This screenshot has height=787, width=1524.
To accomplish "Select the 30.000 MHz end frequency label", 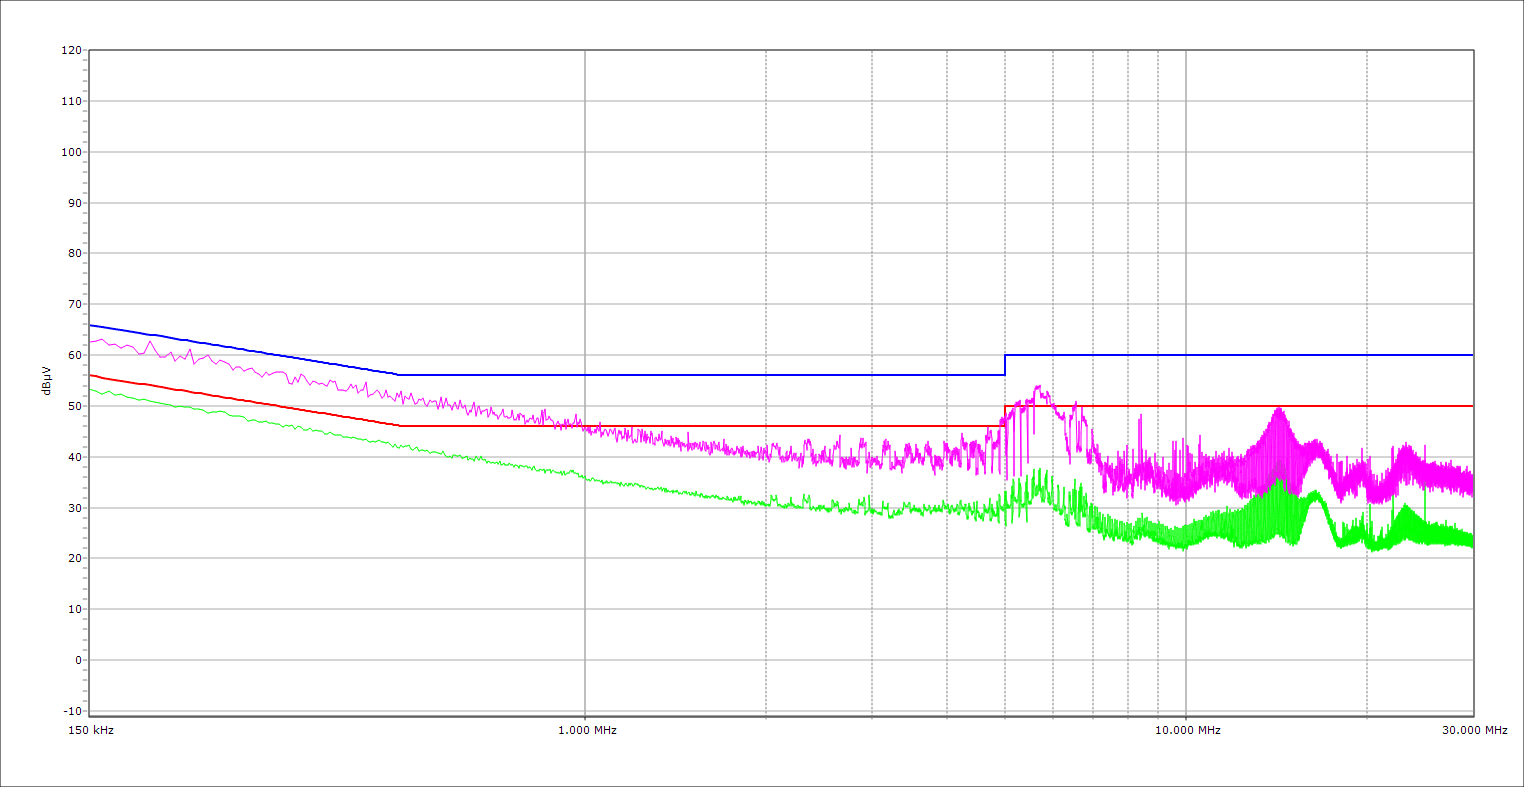I will coord(1474,730).
